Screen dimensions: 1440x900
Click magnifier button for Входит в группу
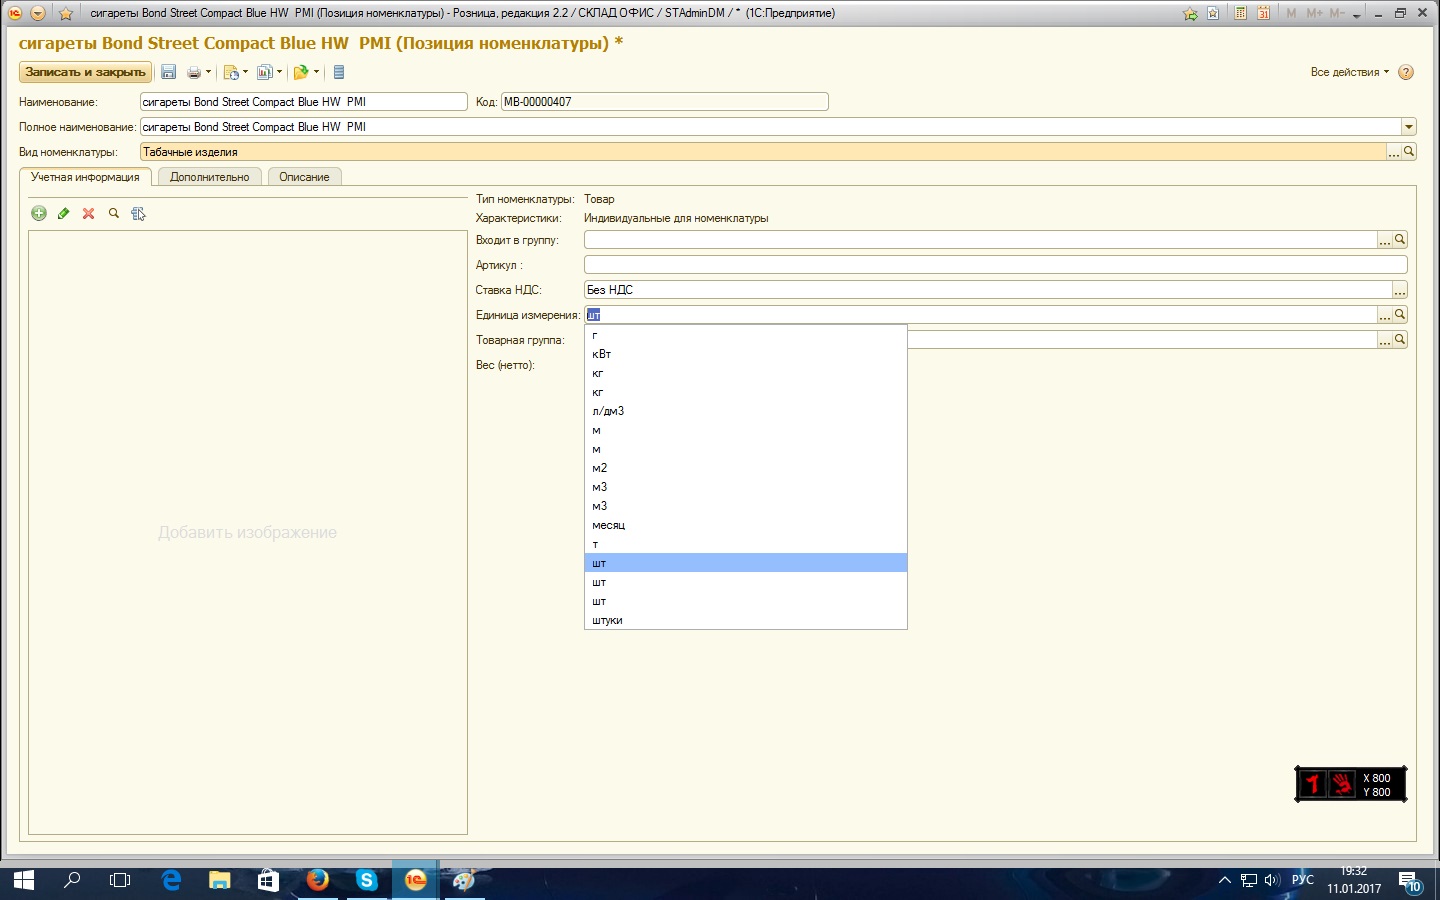pyautogui.click(x=1400, y=240)
